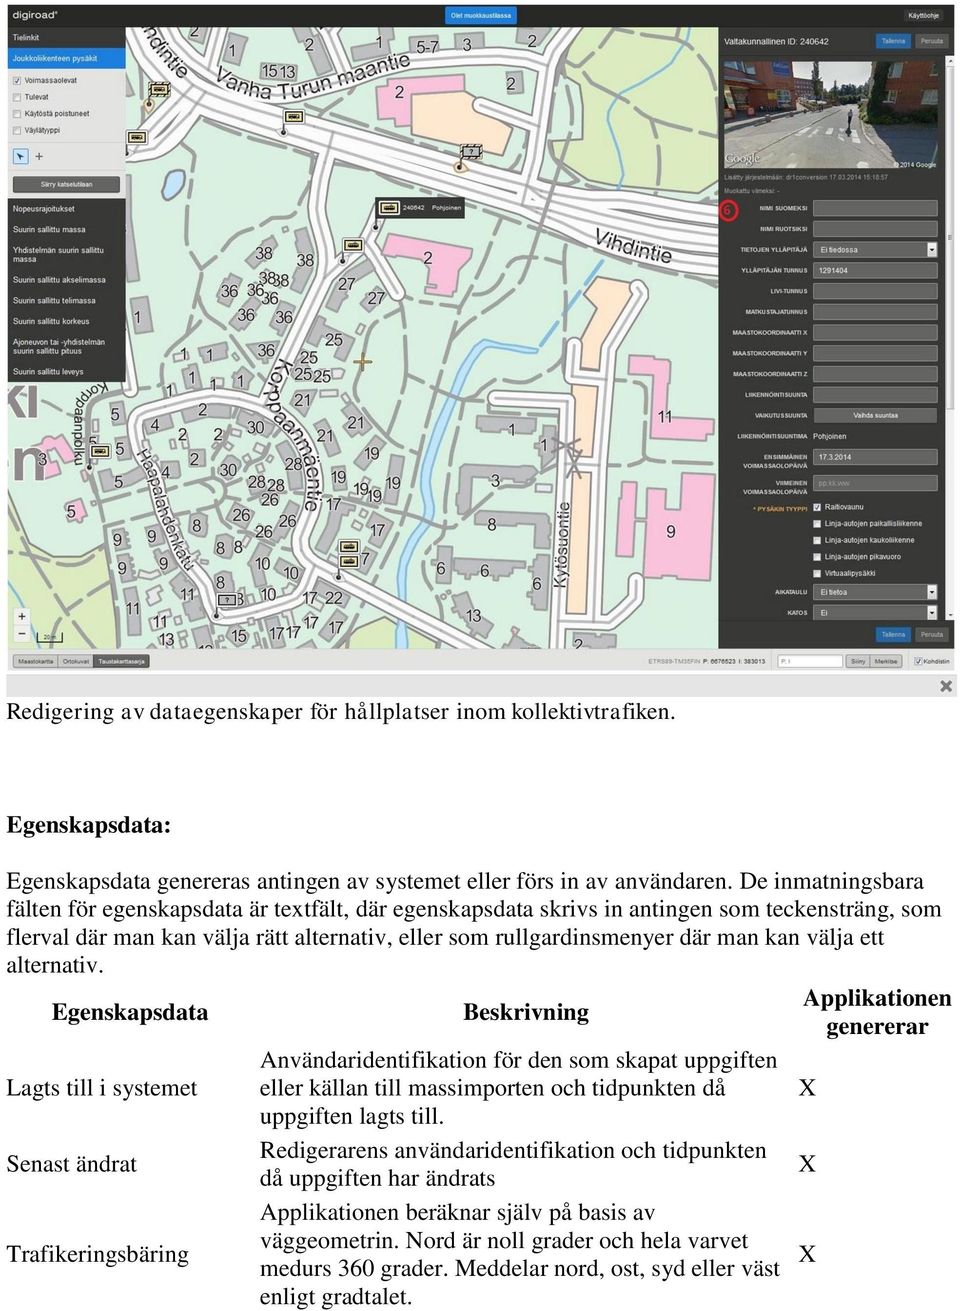Click the Siirry coordinate button
The width and height of the screenshot is (960, 1311).
pos(857,661)
